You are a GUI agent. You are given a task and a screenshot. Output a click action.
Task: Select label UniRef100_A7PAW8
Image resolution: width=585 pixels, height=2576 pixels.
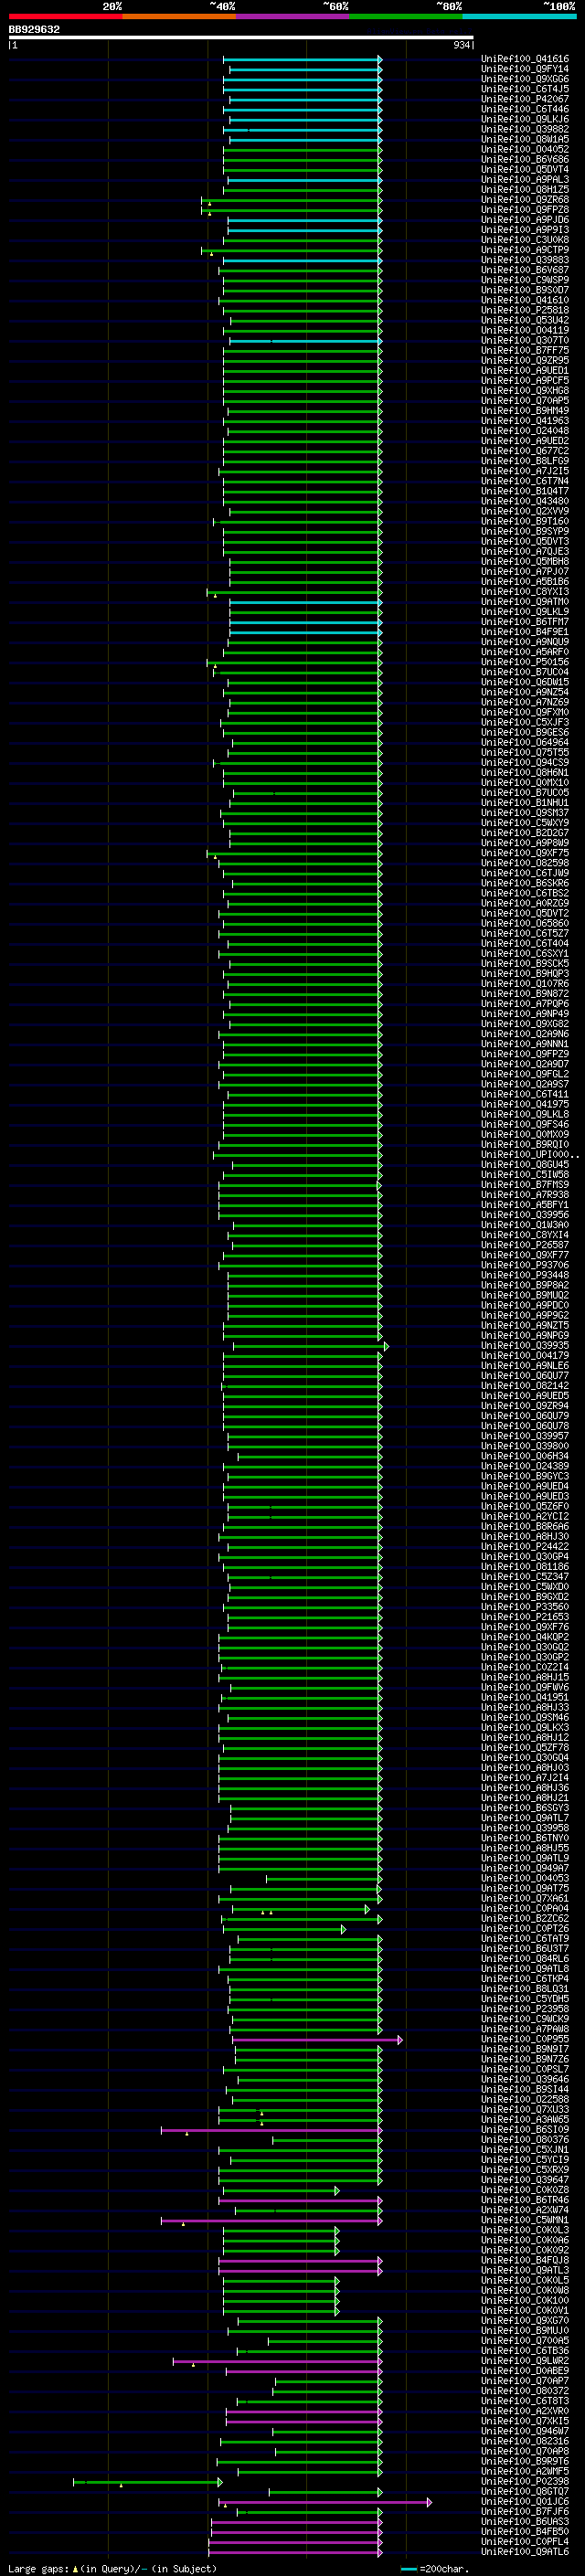[x=524, y=2030]
